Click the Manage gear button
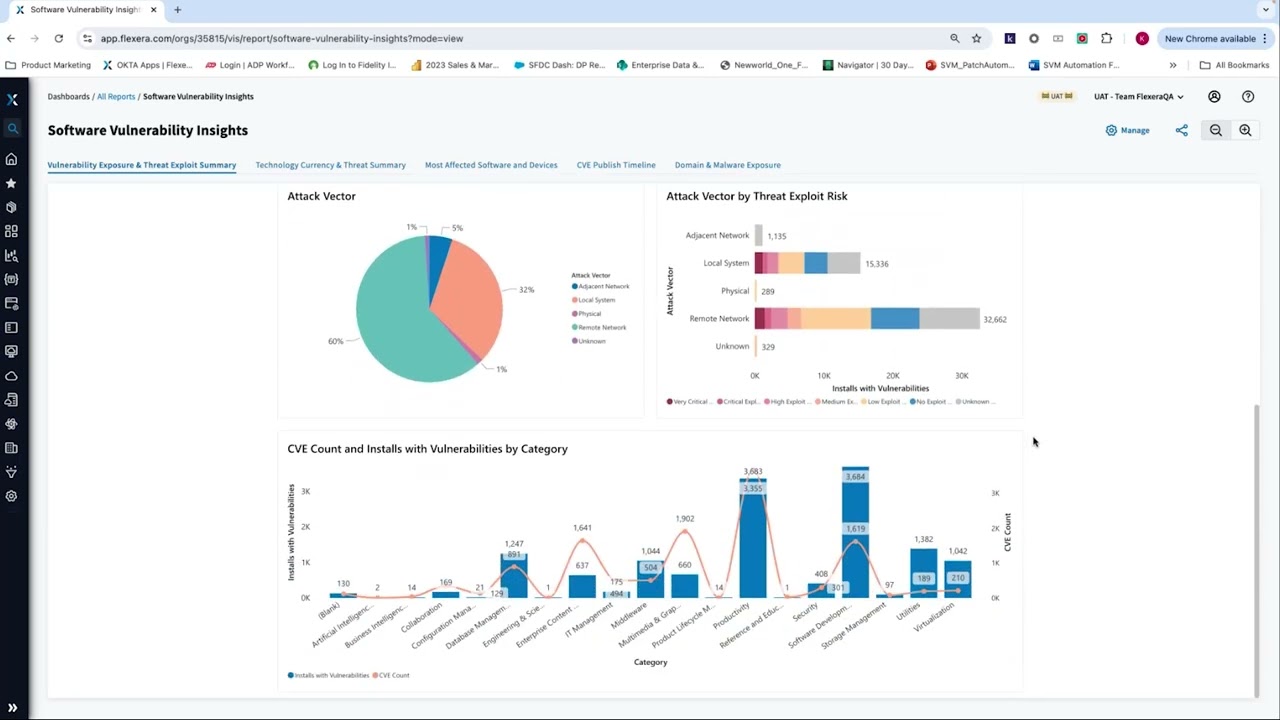The image size is (1280, 720). pos(1128,130)
